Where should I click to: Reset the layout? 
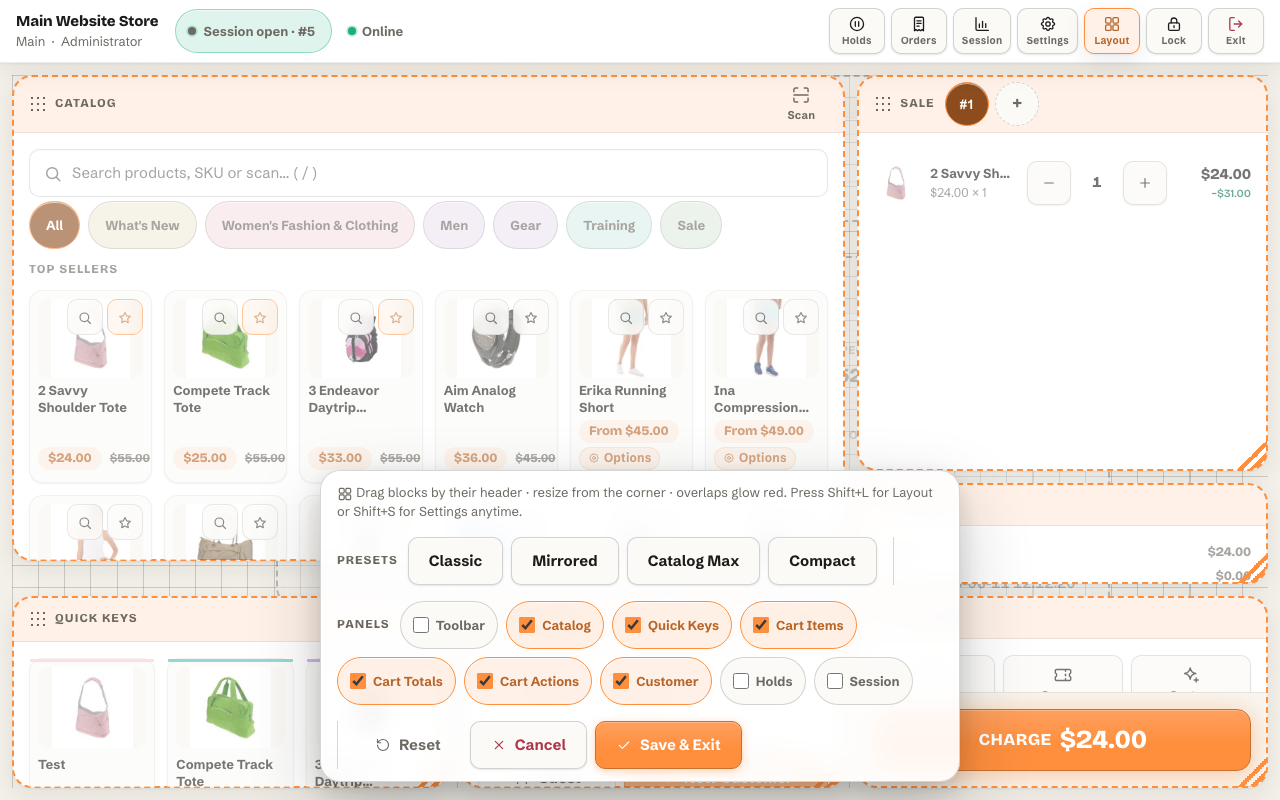408,745
